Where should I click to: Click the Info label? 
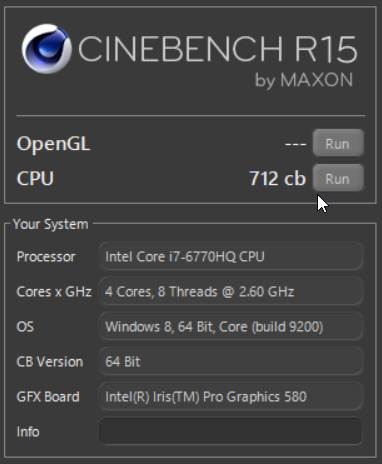[x=28, y=432]
